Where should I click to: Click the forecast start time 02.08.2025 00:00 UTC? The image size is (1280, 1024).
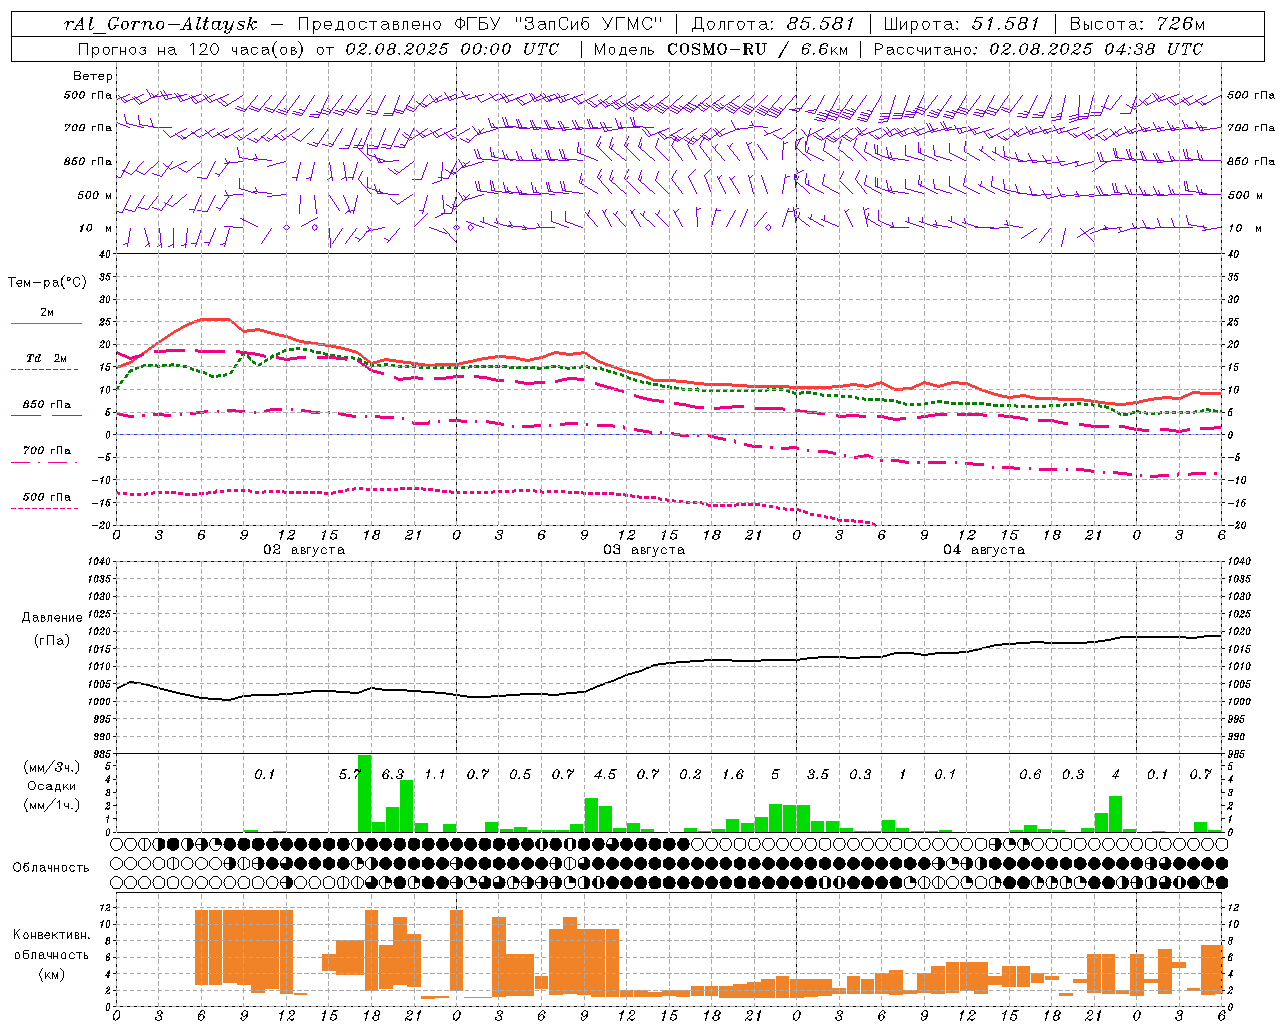[453, 49]
